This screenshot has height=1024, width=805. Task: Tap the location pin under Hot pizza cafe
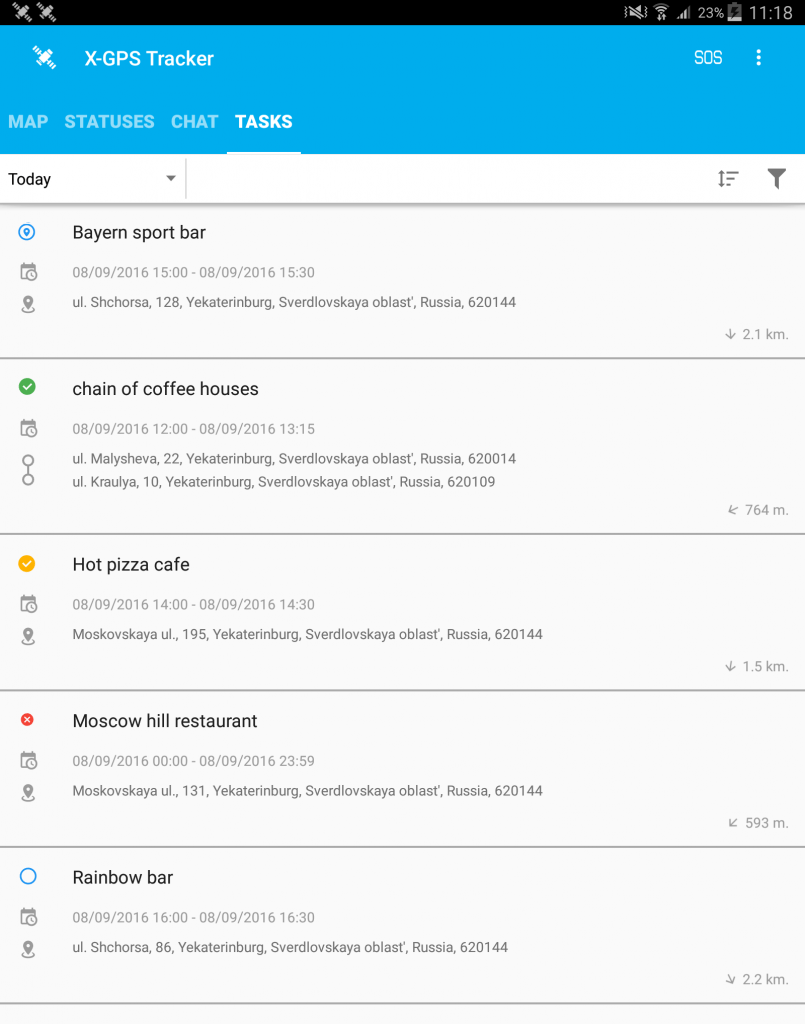click(29, 635)
